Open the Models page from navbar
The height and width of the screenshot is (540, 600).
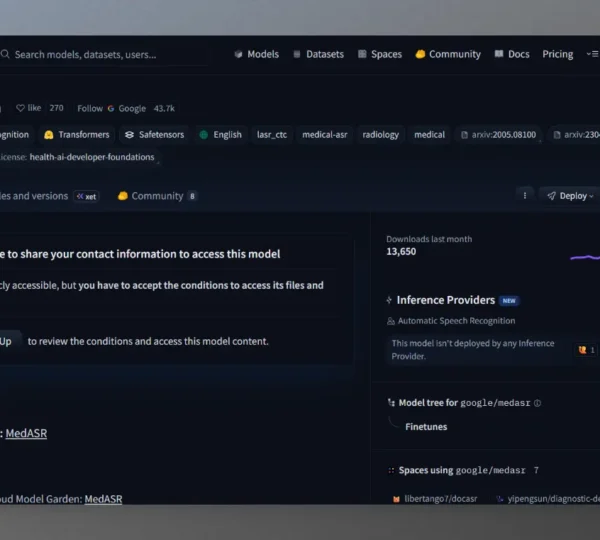256,54
